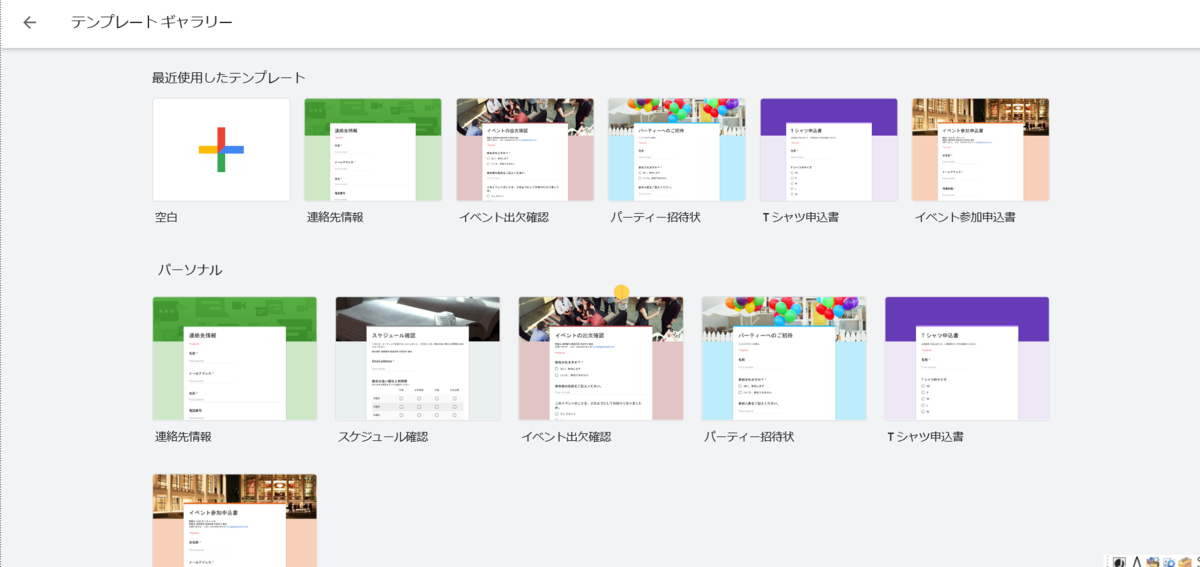
Task: Click the 空白 label text
Action: pos(166,217)
